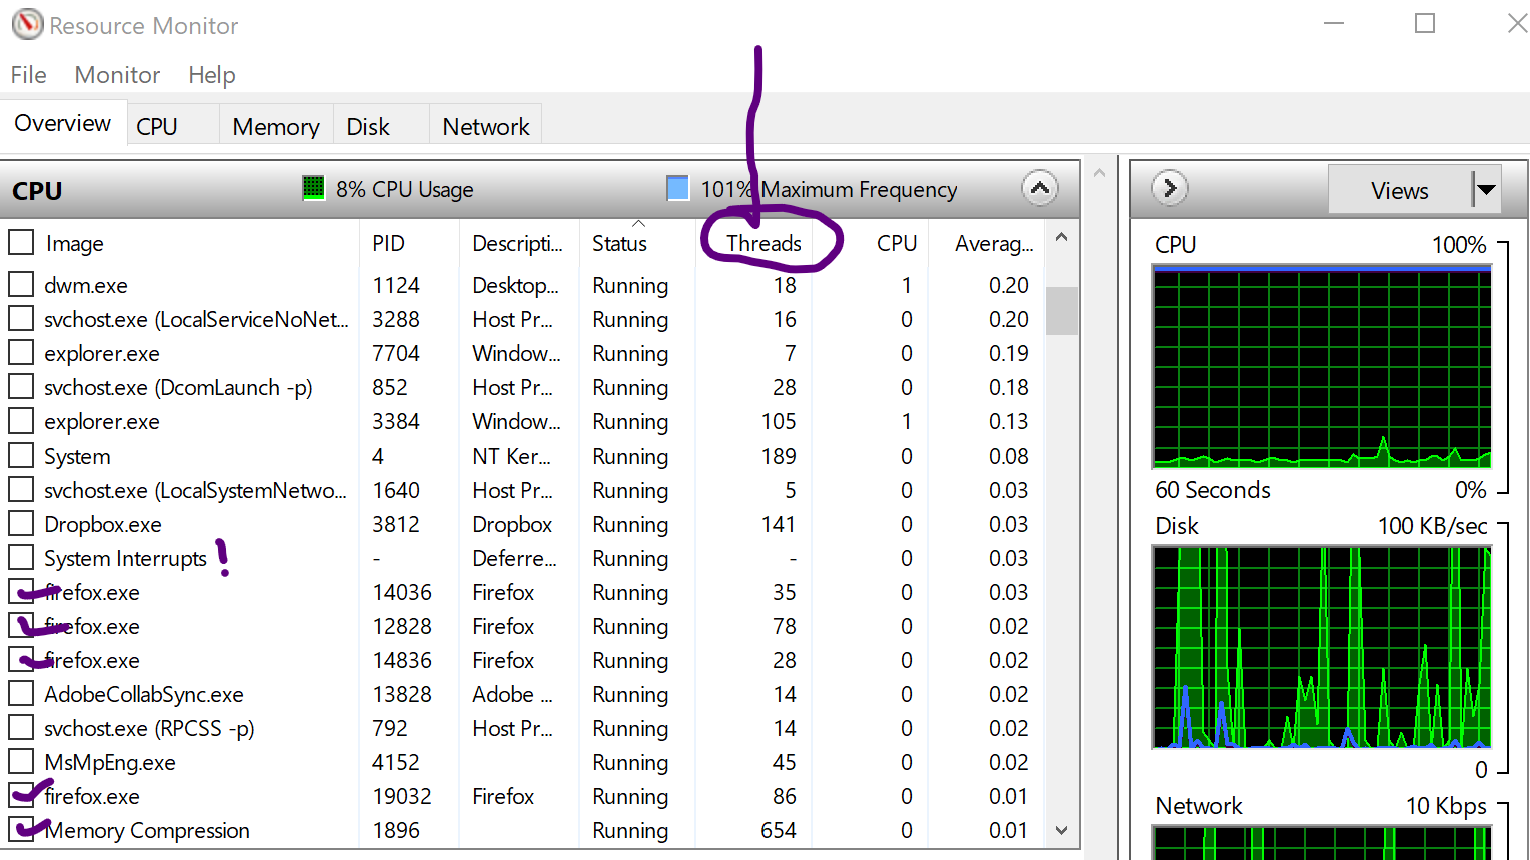Sort by the Description column header
Screen dimensions: 1530x860
518,244
